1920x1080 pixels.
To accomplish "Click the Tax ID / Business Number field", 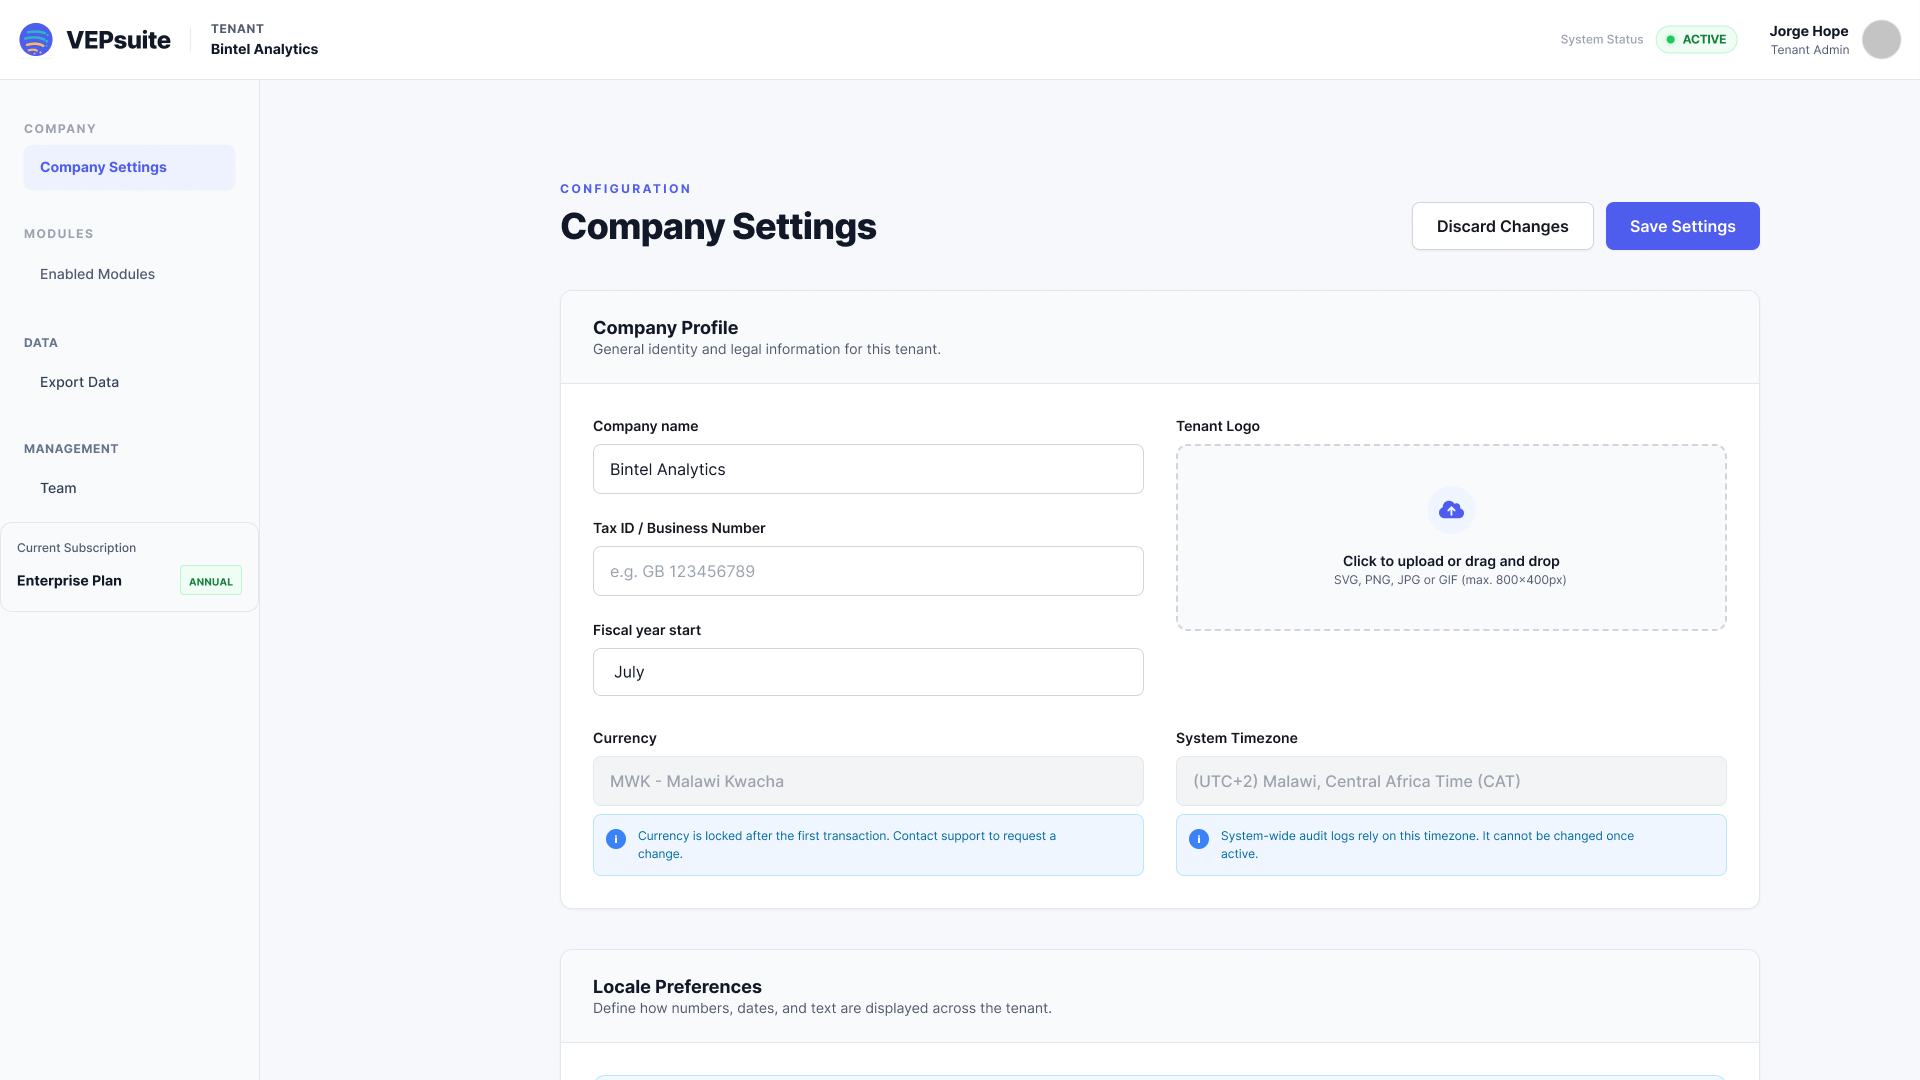I will [x=868, y=571].
